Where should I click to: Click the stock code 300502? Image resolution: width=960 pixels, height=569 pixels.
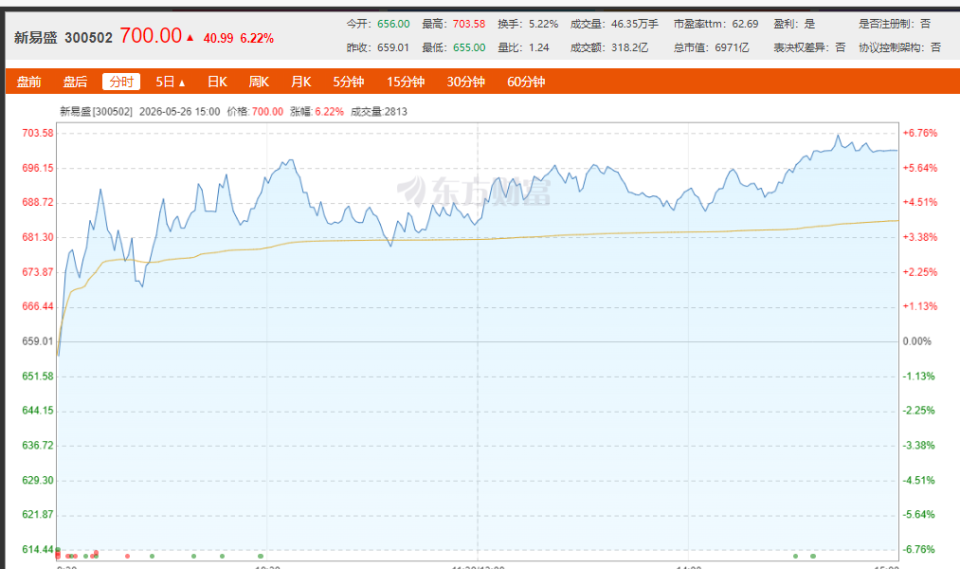click(88, 37)
